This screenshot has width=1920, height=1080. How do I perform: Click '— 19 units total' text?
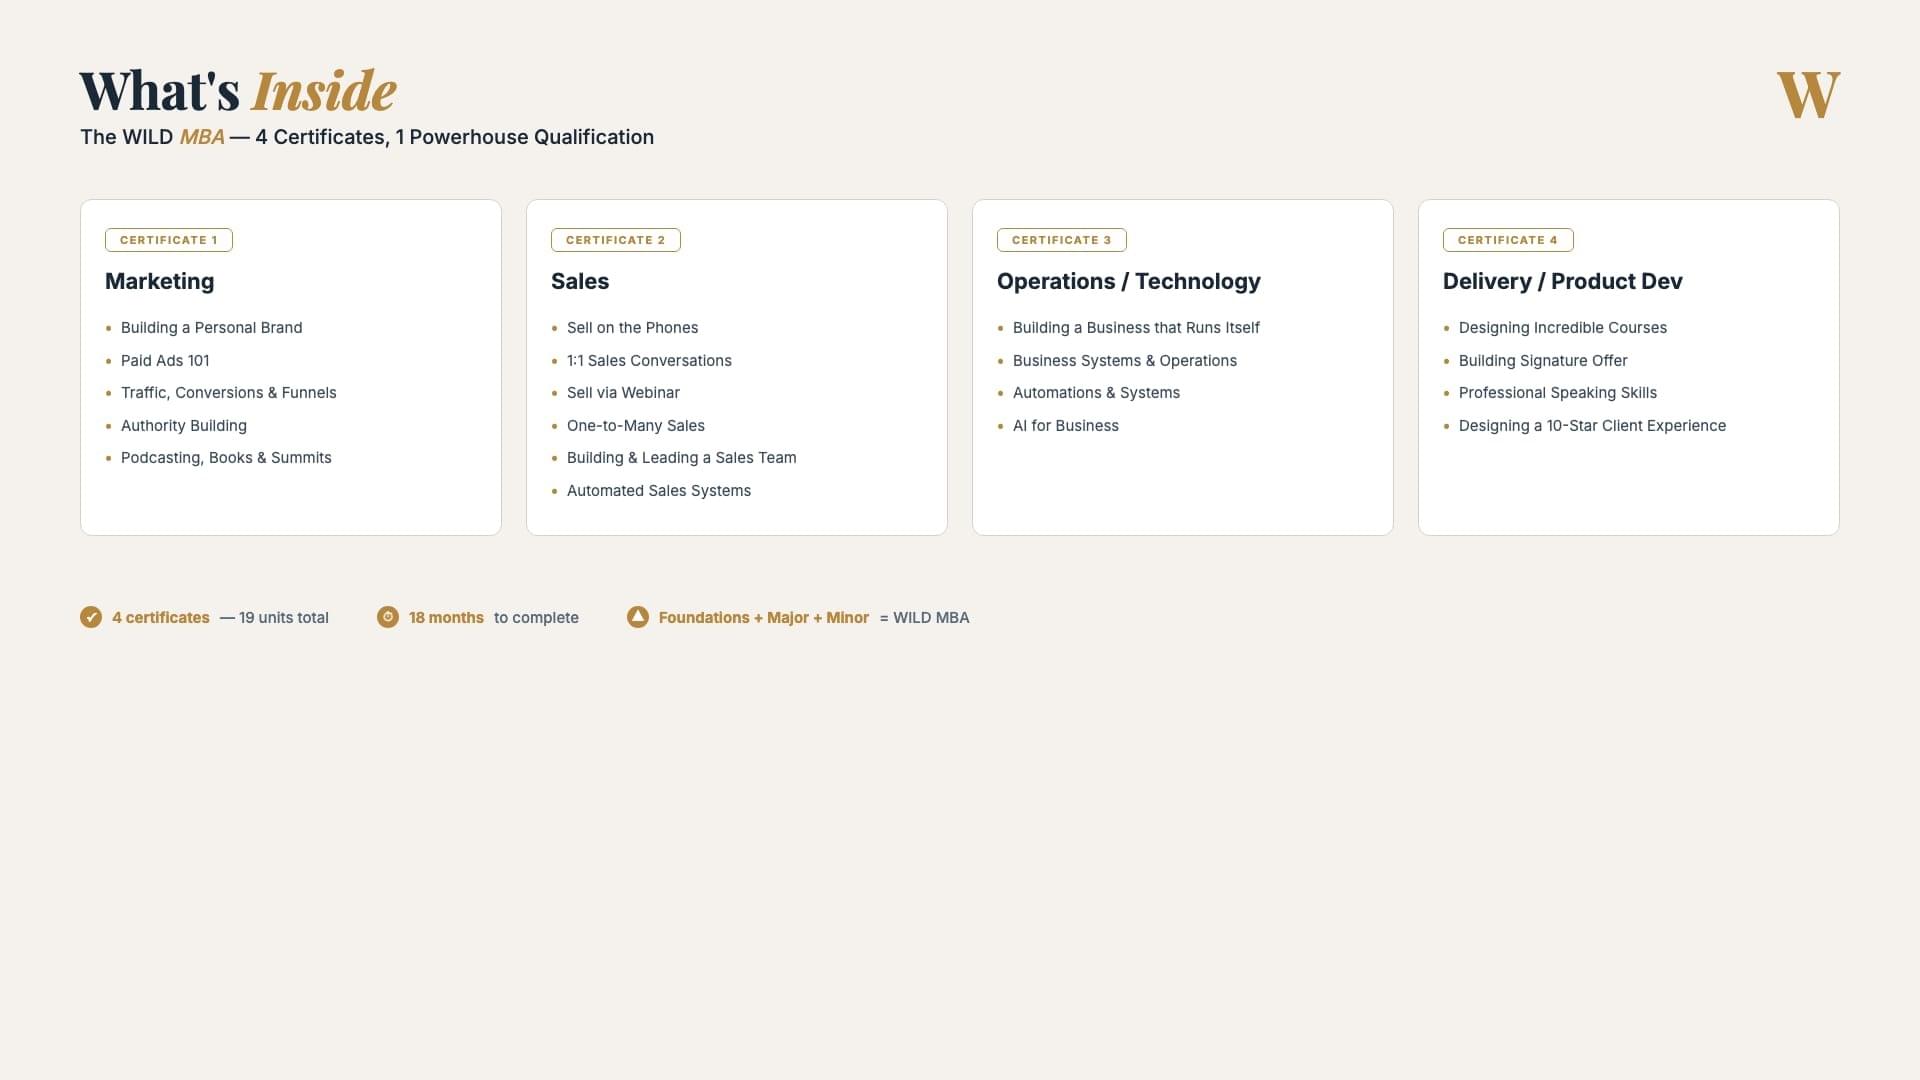coord(274,618)
